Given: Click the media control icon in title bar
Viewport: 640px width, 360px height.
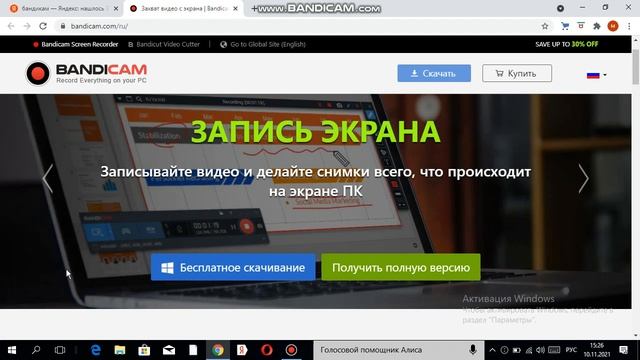Looking at the screenshot, I should (560, 8).
